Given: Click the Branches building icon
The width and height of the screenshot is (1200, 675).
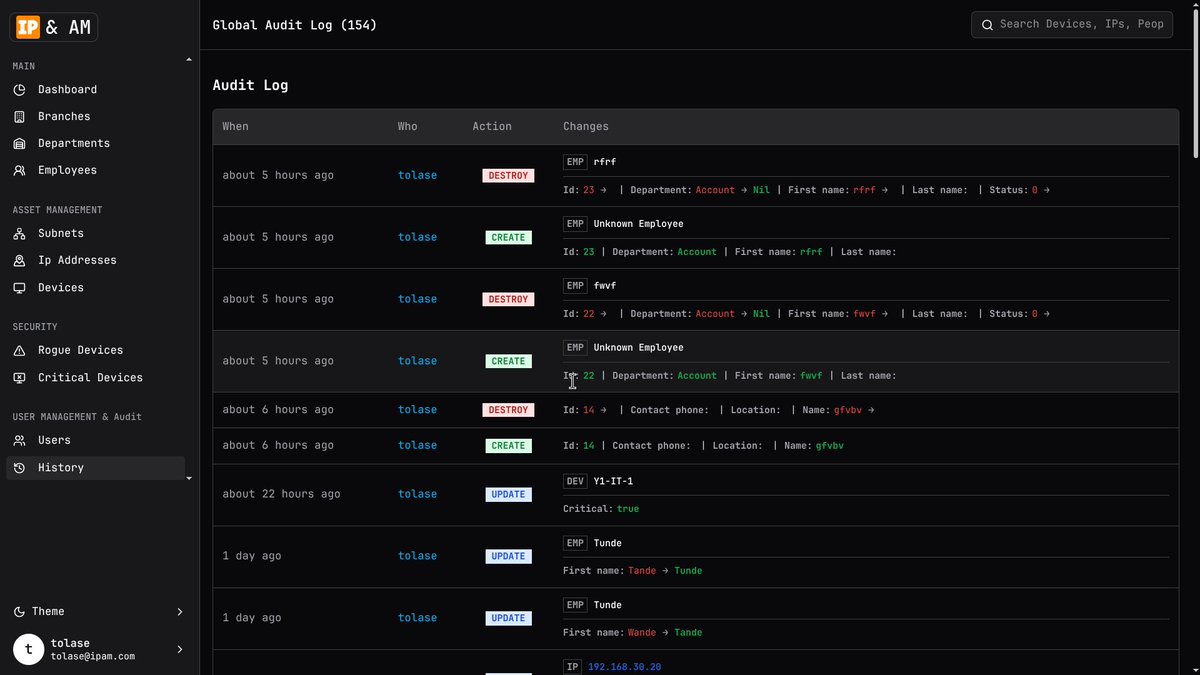Looking at the screenshot, I should coord(19,117).
